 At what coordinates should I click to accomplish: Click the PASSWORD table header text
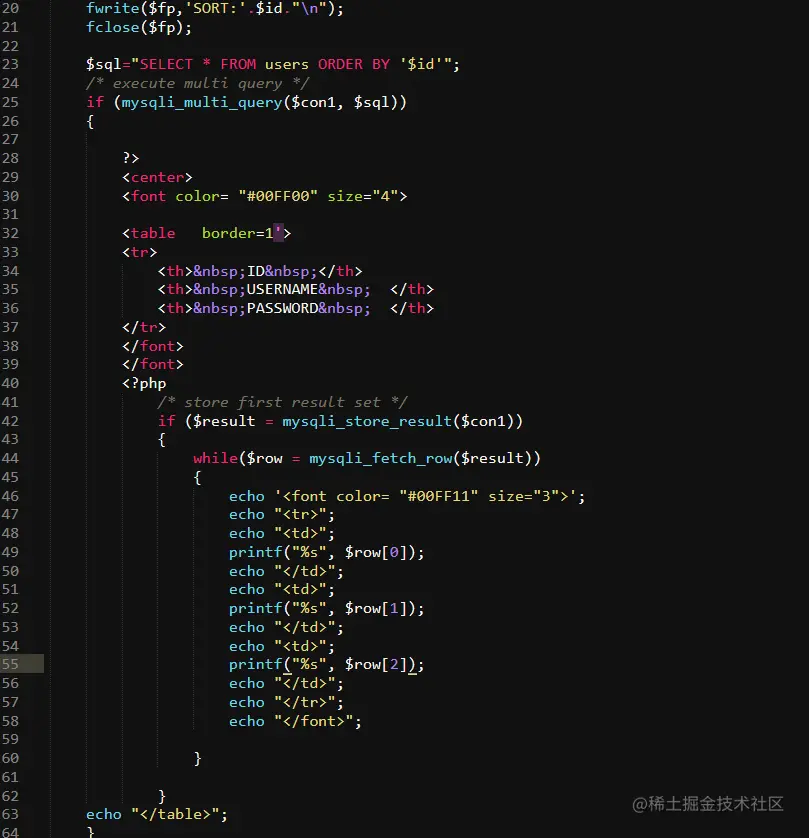coord(282,309)
